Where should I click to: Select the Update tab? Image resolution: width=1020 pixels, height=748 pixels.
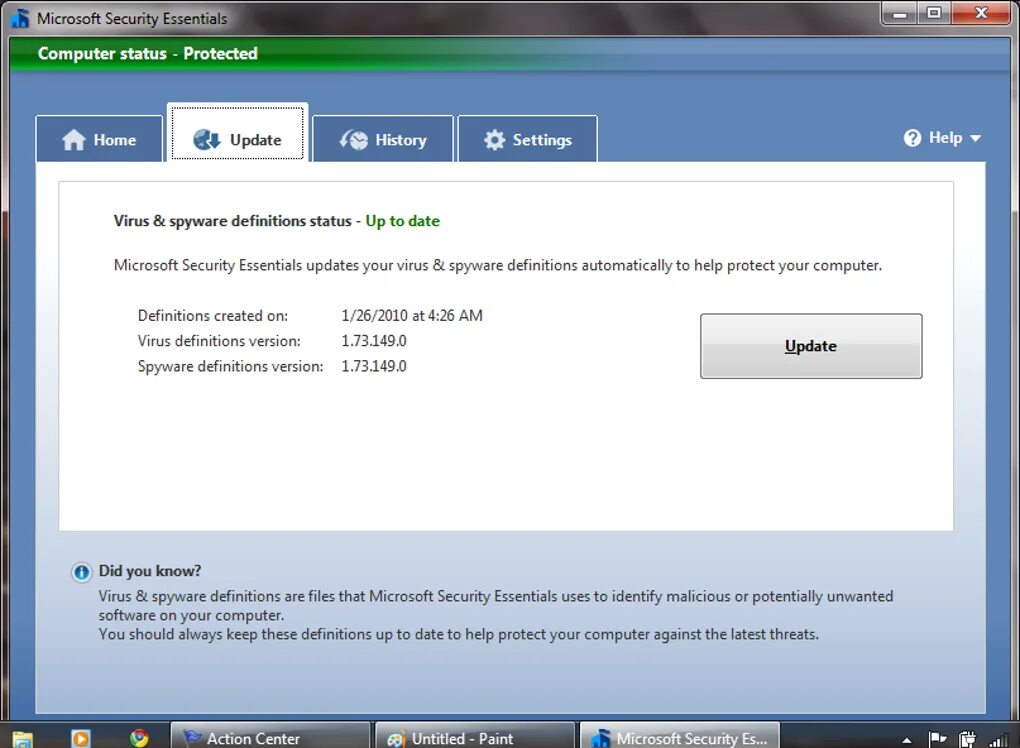pyautogui.click(x=237, y=133)
